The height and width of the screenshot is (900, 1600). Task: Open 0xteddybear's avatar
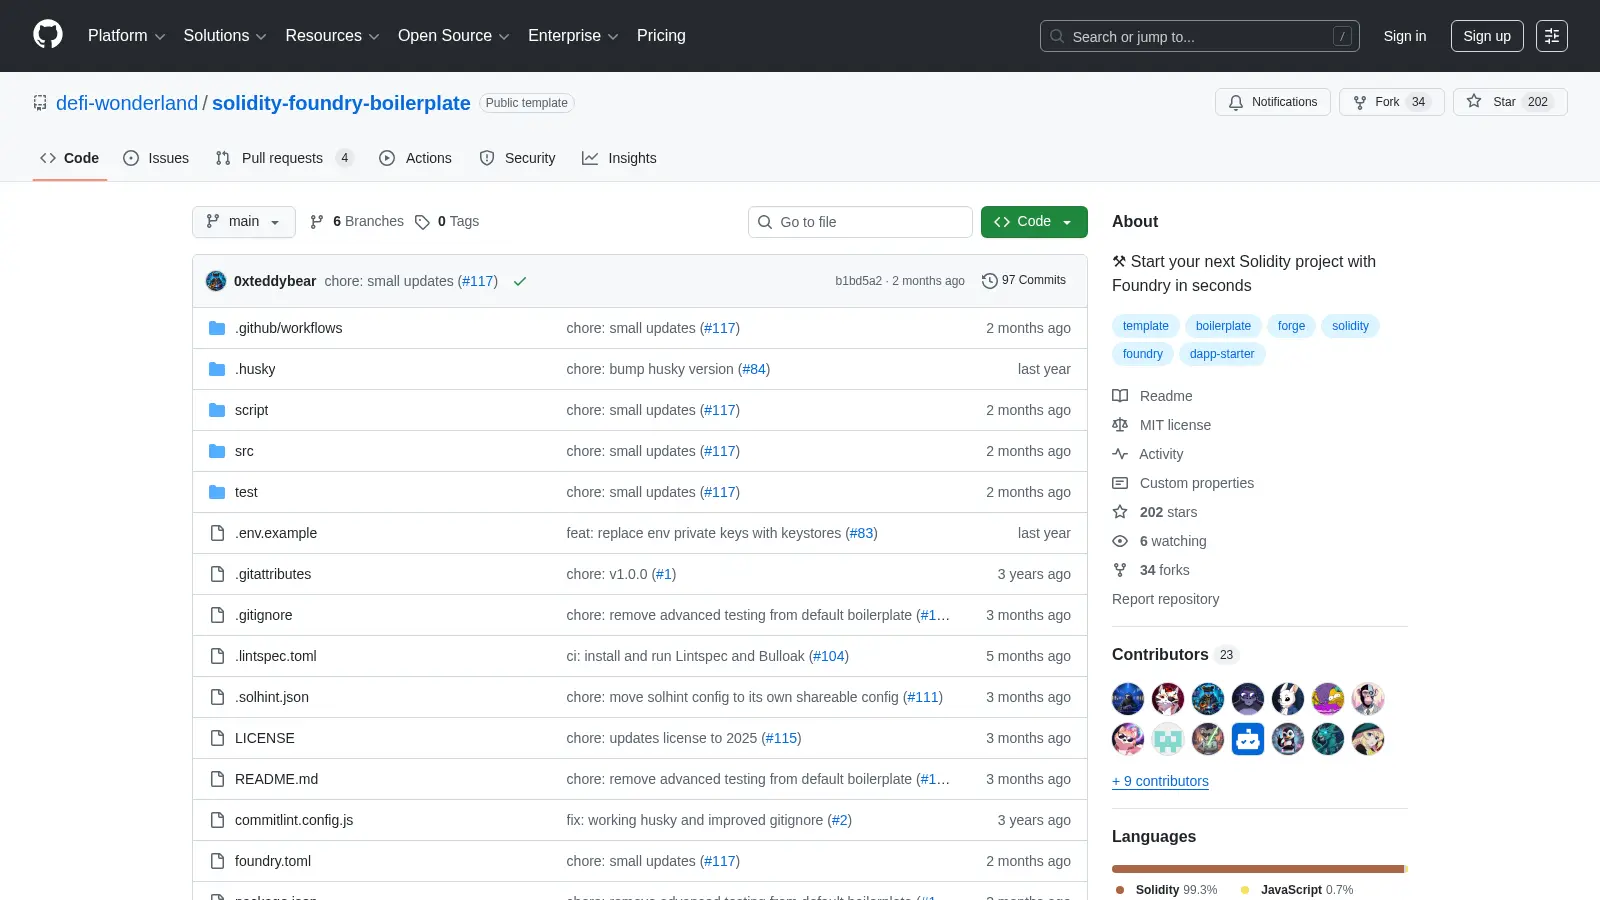(216, 281)
